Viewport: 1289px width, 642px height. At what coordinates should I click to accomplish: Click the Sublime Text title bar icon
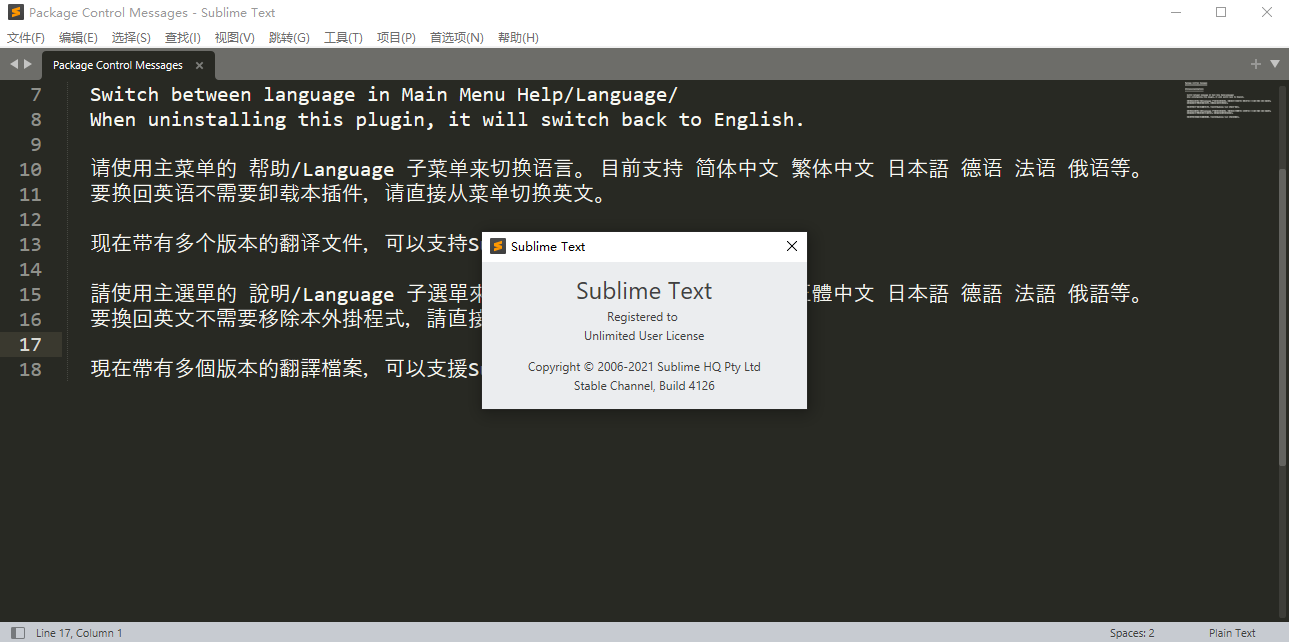tap(15, 12)
